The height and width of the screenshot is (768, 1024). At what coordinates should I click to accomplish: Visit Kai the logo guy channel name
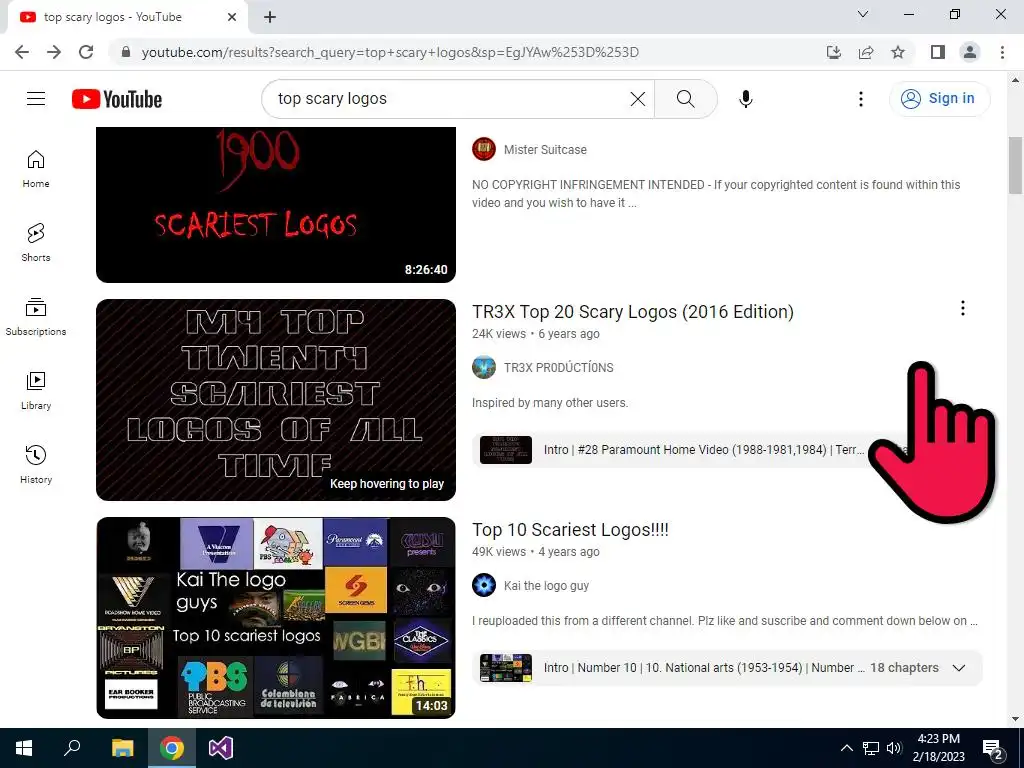(x=546, y=586)
